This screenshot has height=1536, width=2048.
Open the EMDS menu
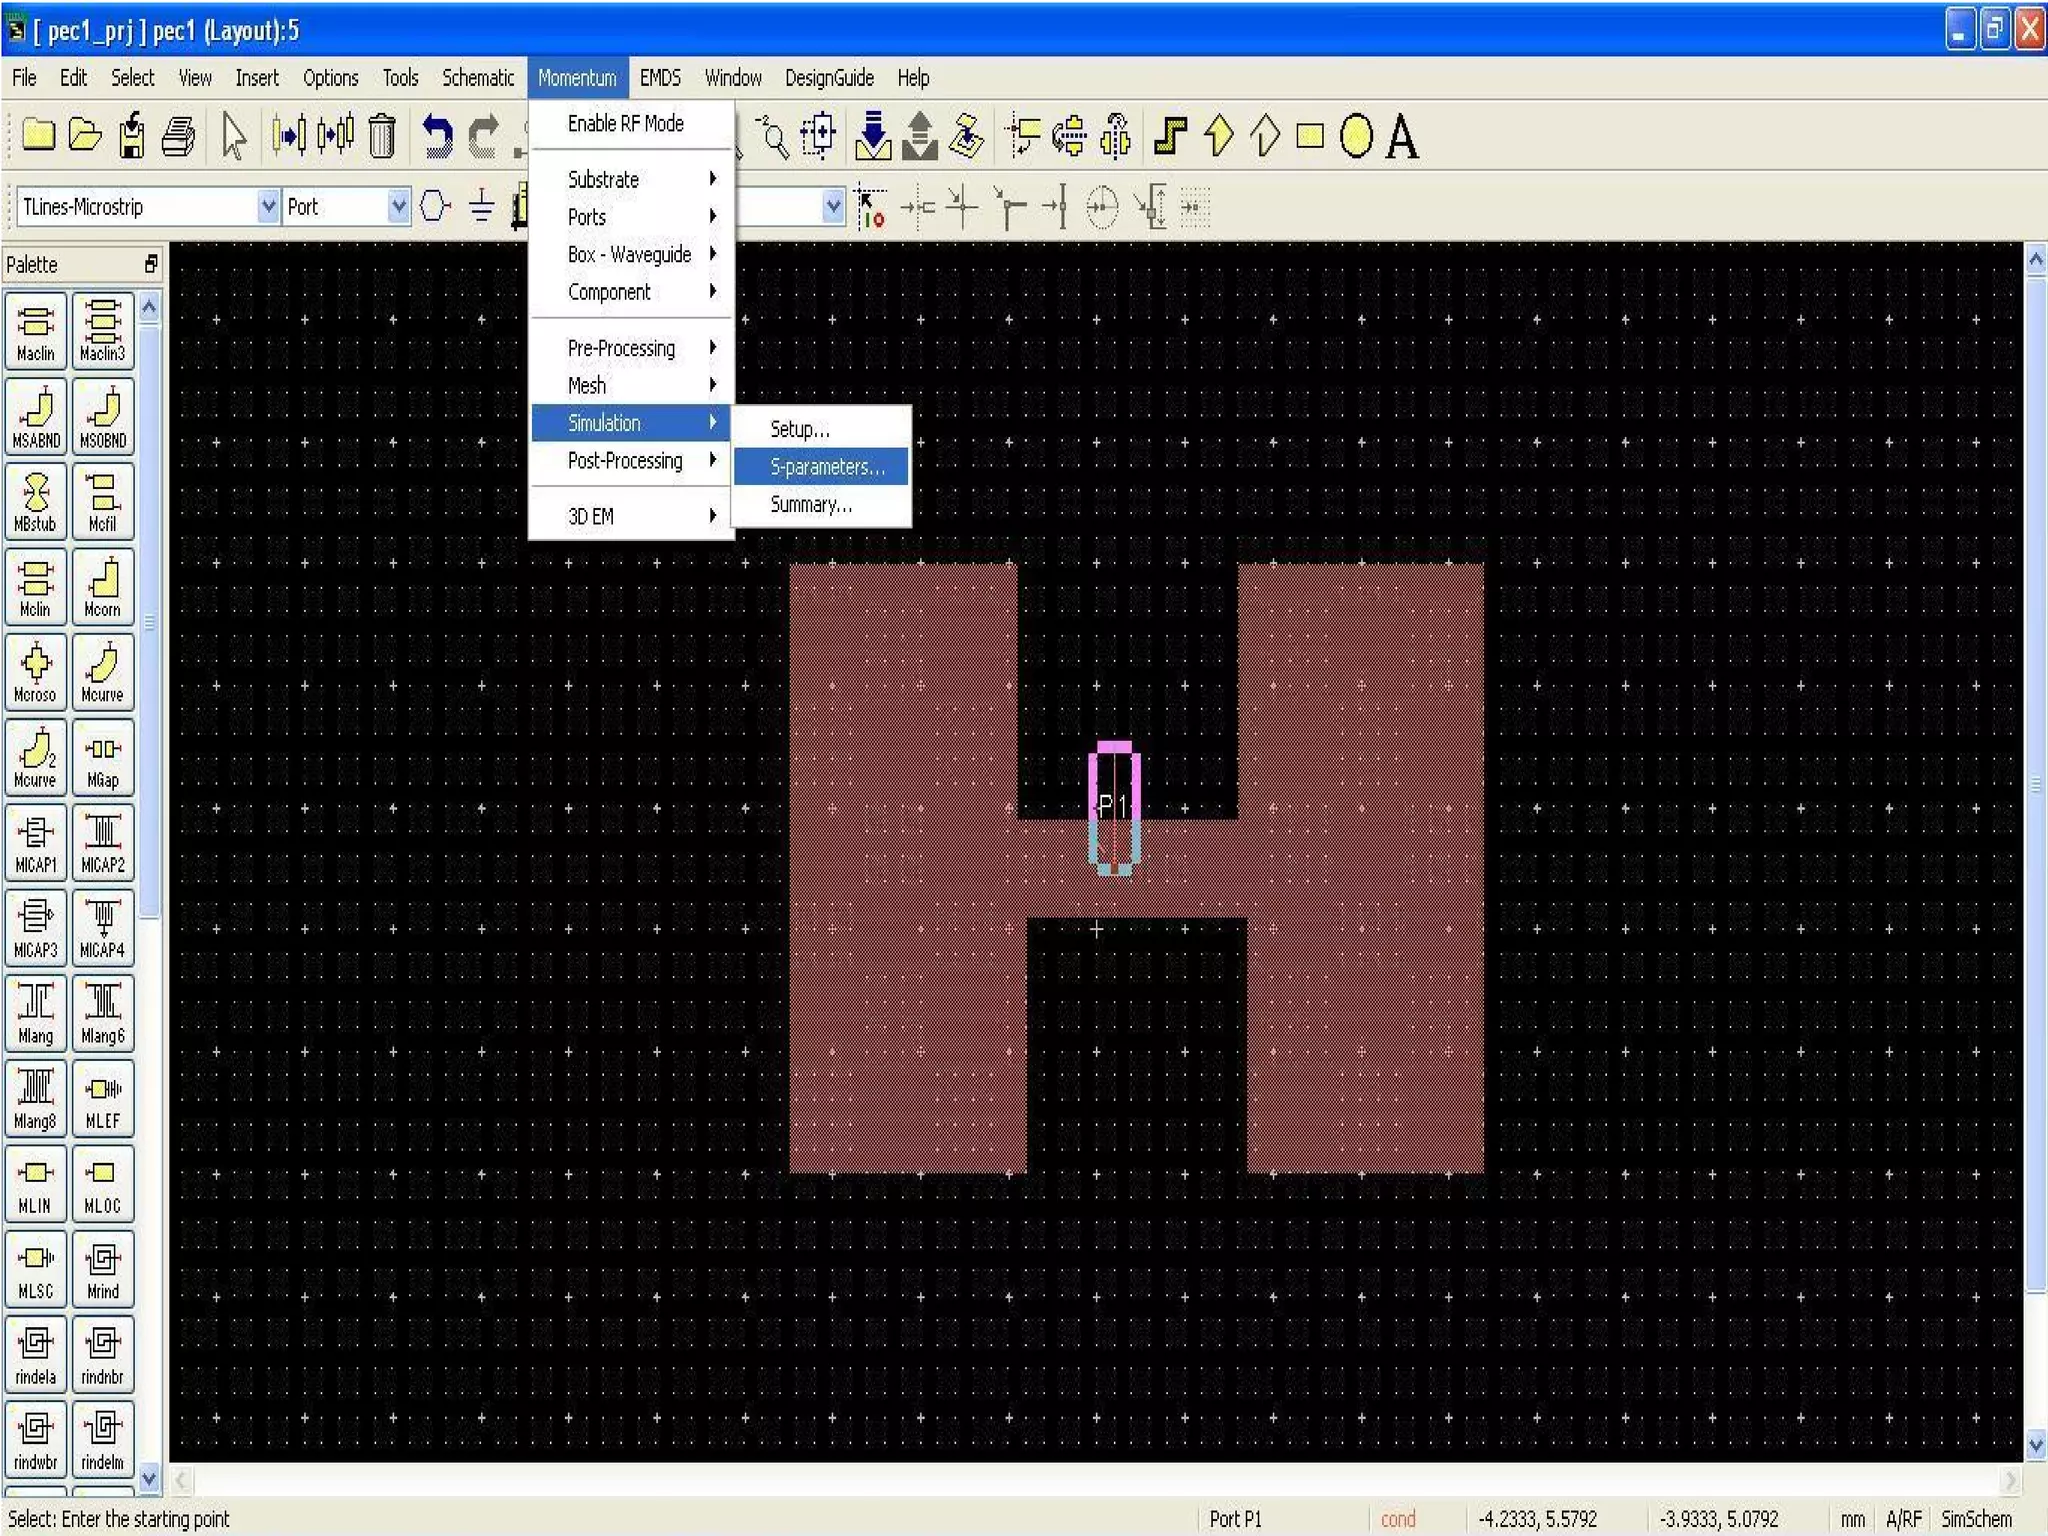click(x=660, y=78)
